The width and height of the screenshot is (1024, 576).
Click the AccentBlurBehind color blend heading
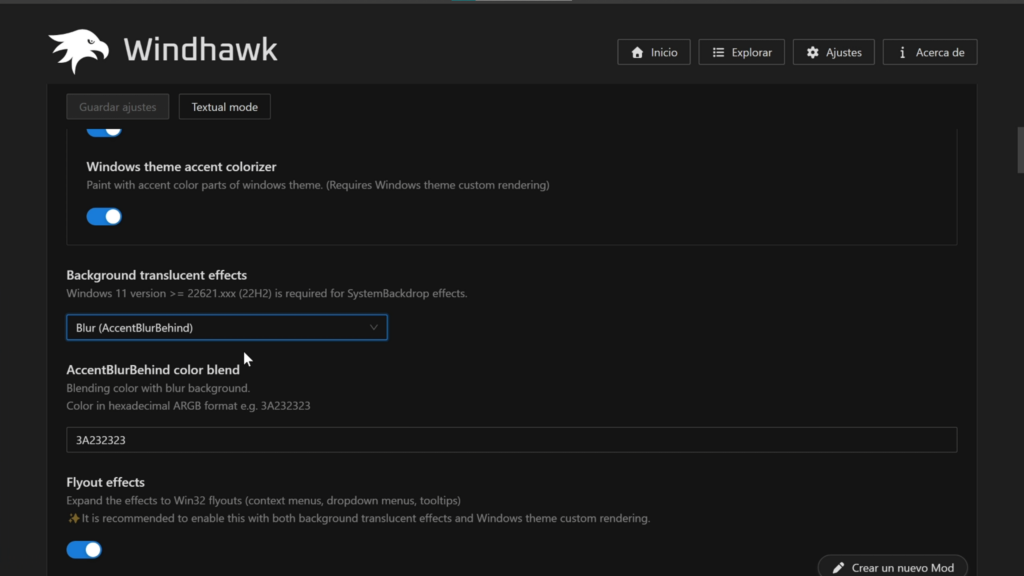[x=153, y=370]
